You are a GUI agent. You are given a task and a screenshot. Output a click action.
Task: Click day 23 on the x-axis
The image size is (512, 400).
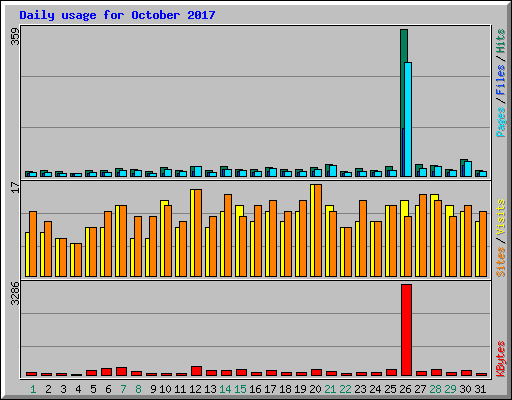pyautogui.click(x=360, y=389)
